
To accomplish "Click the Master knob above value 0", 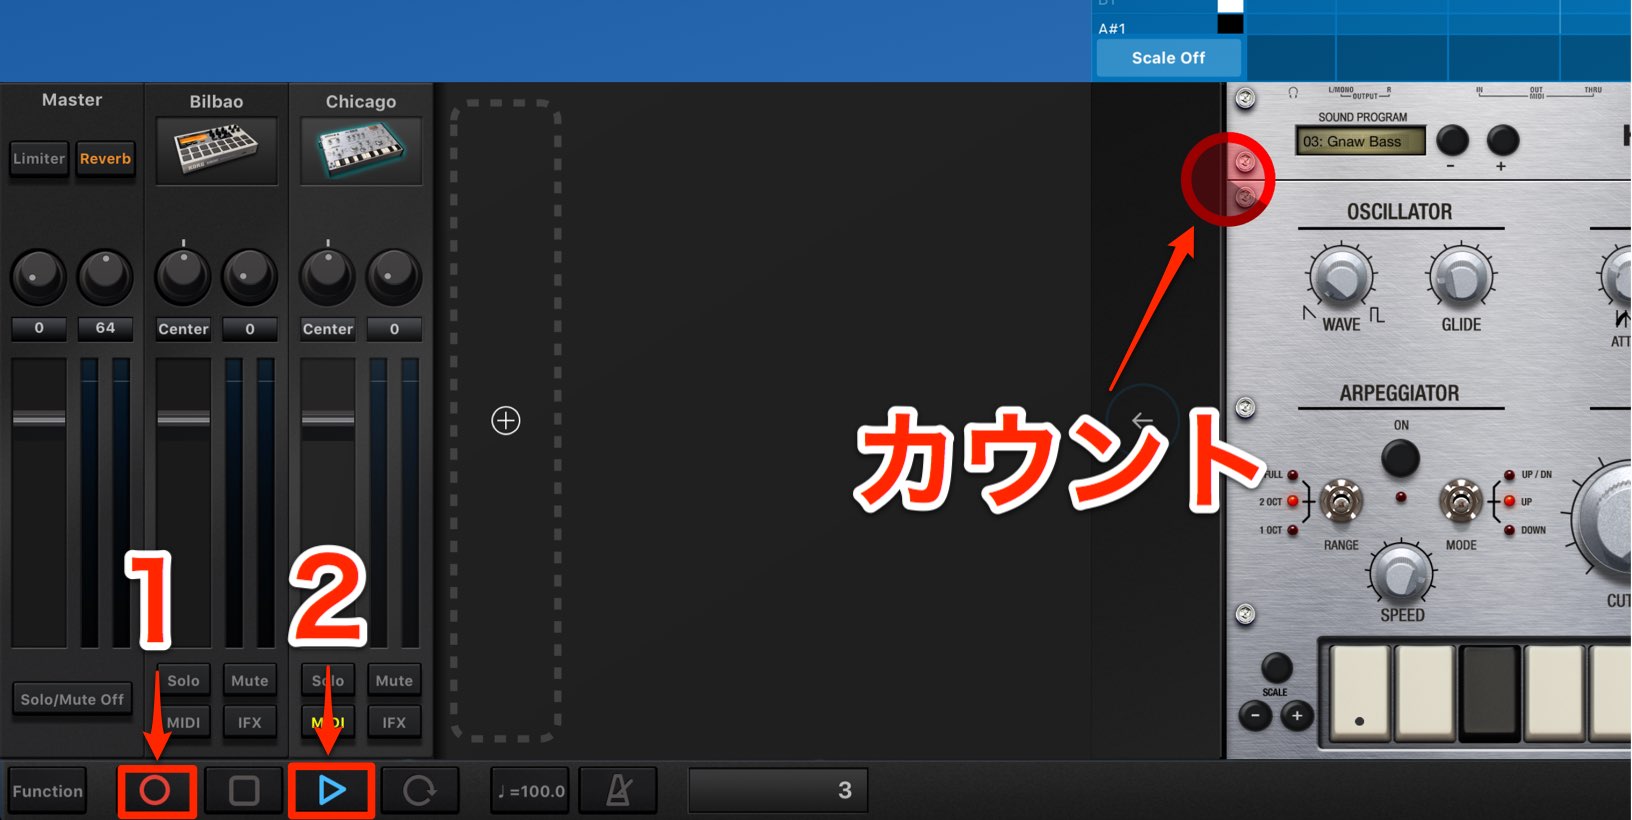I will coord(38,276).
